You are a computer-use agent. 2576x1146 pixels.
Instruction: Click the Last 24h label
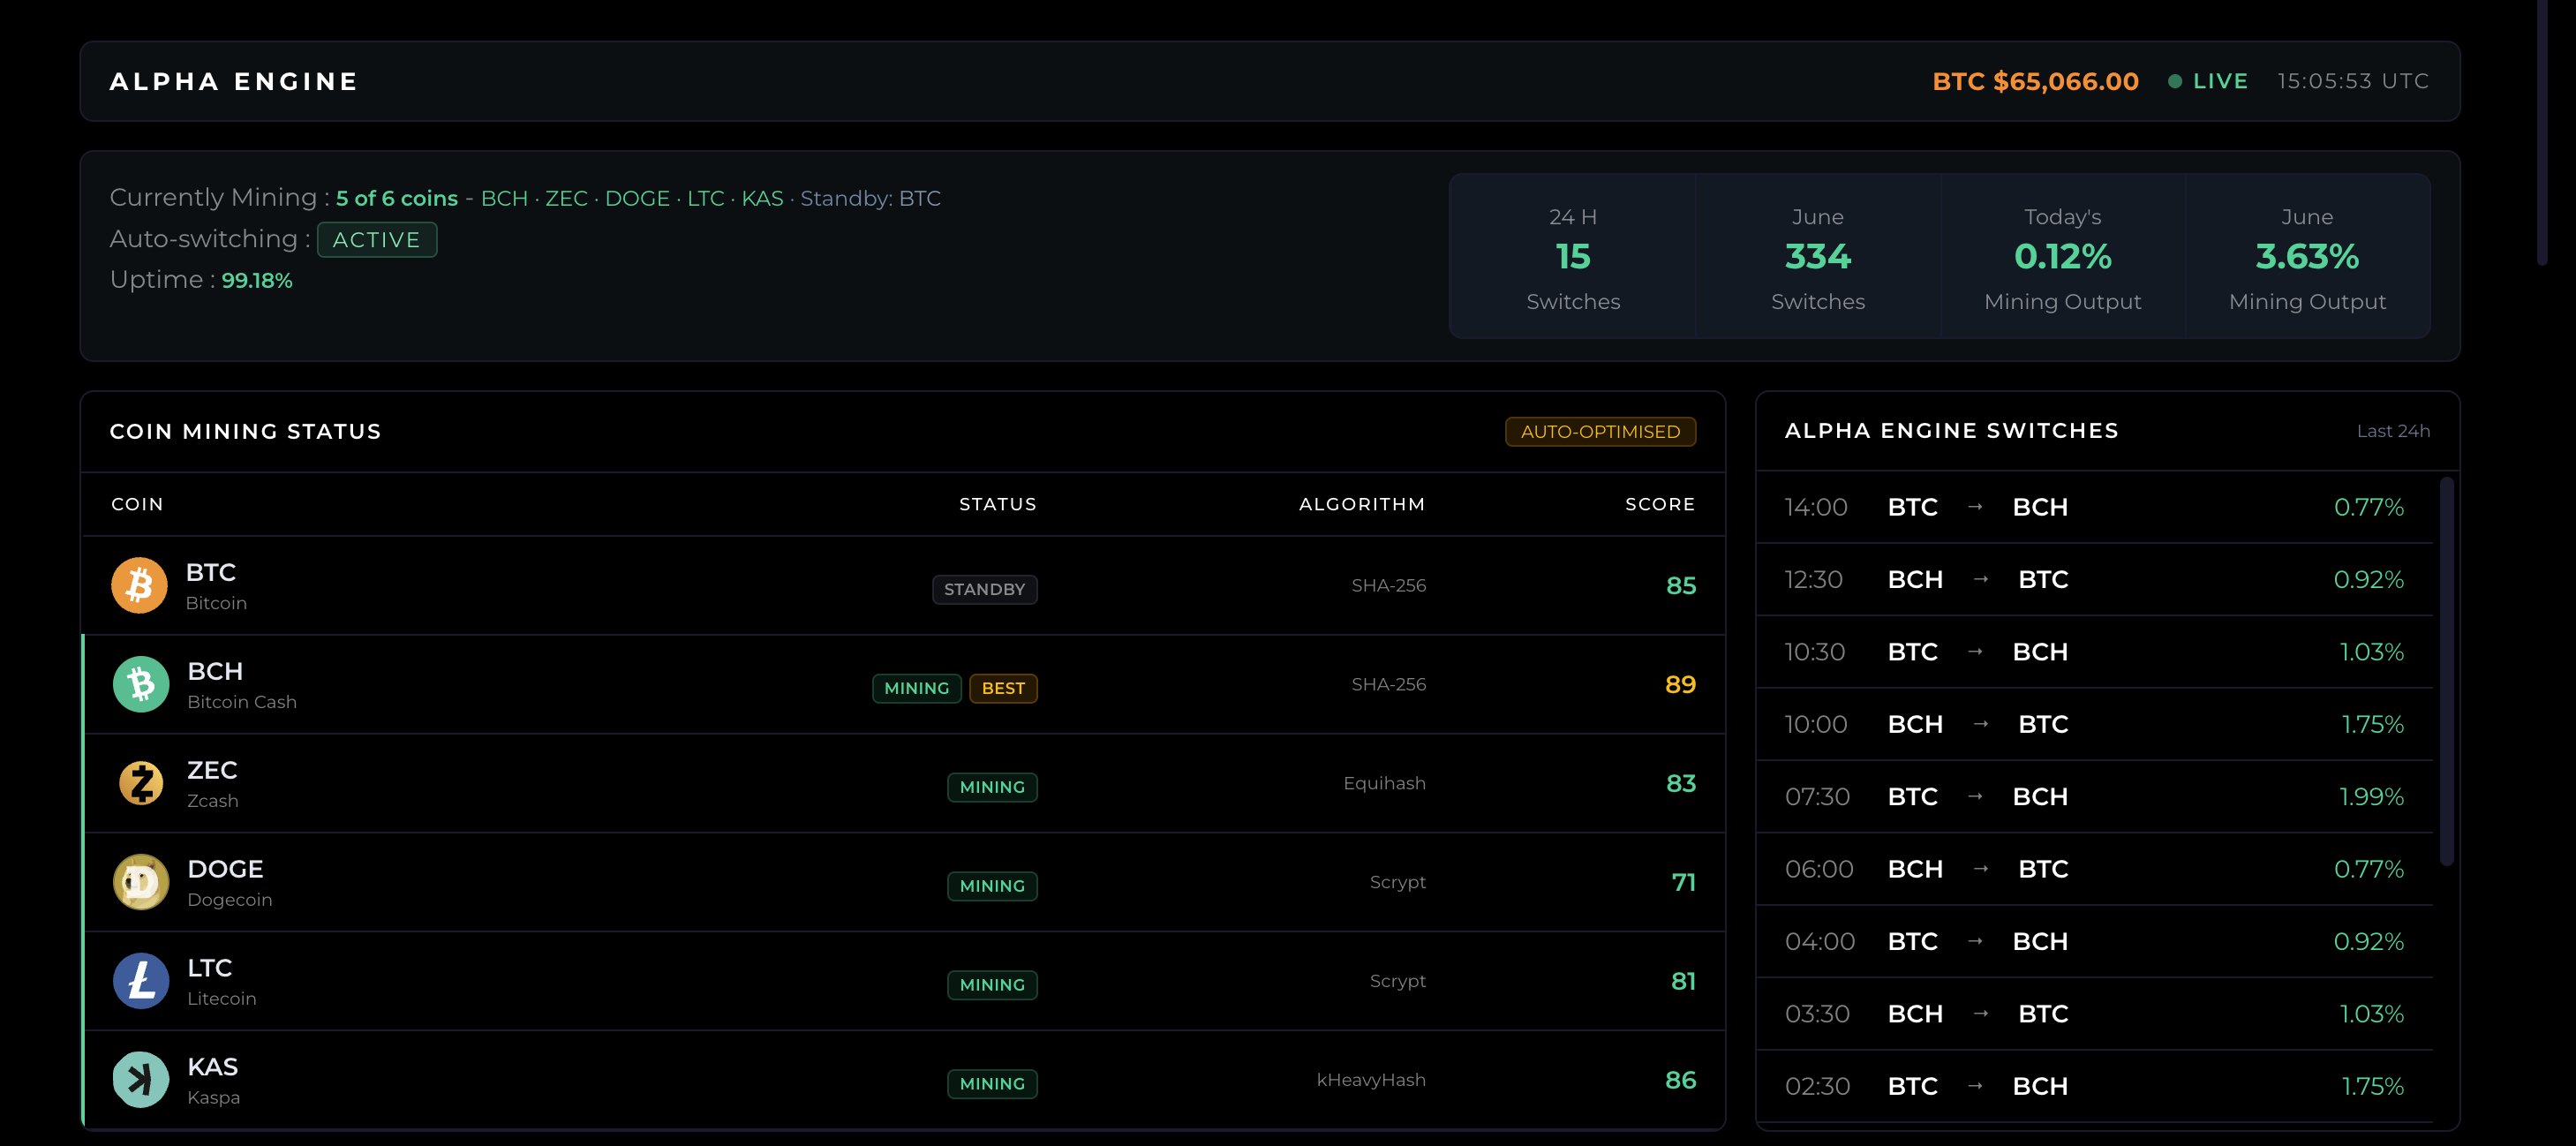click(x=2393, y=431)
